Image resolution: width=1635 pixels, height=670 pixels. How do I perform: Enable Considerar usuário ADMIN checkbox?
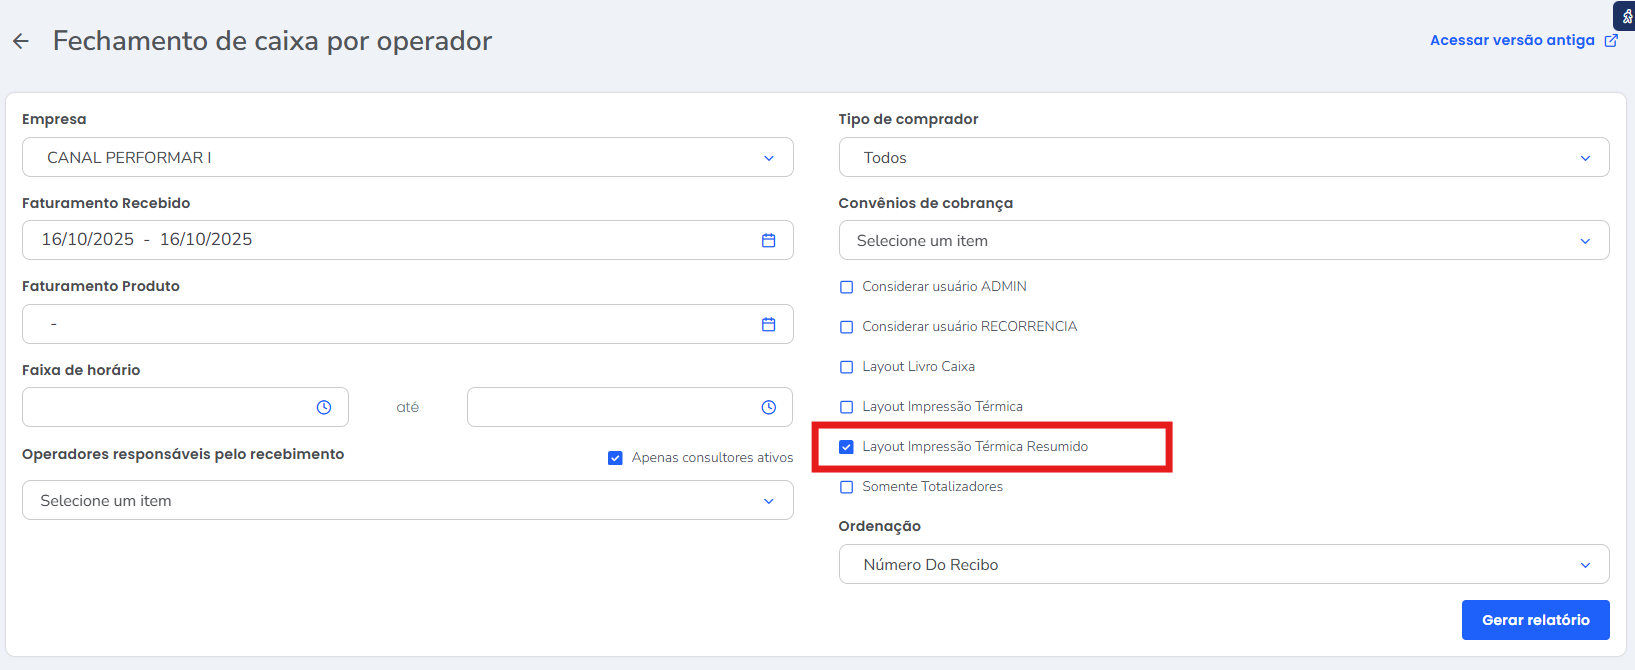tap(847, 287)
